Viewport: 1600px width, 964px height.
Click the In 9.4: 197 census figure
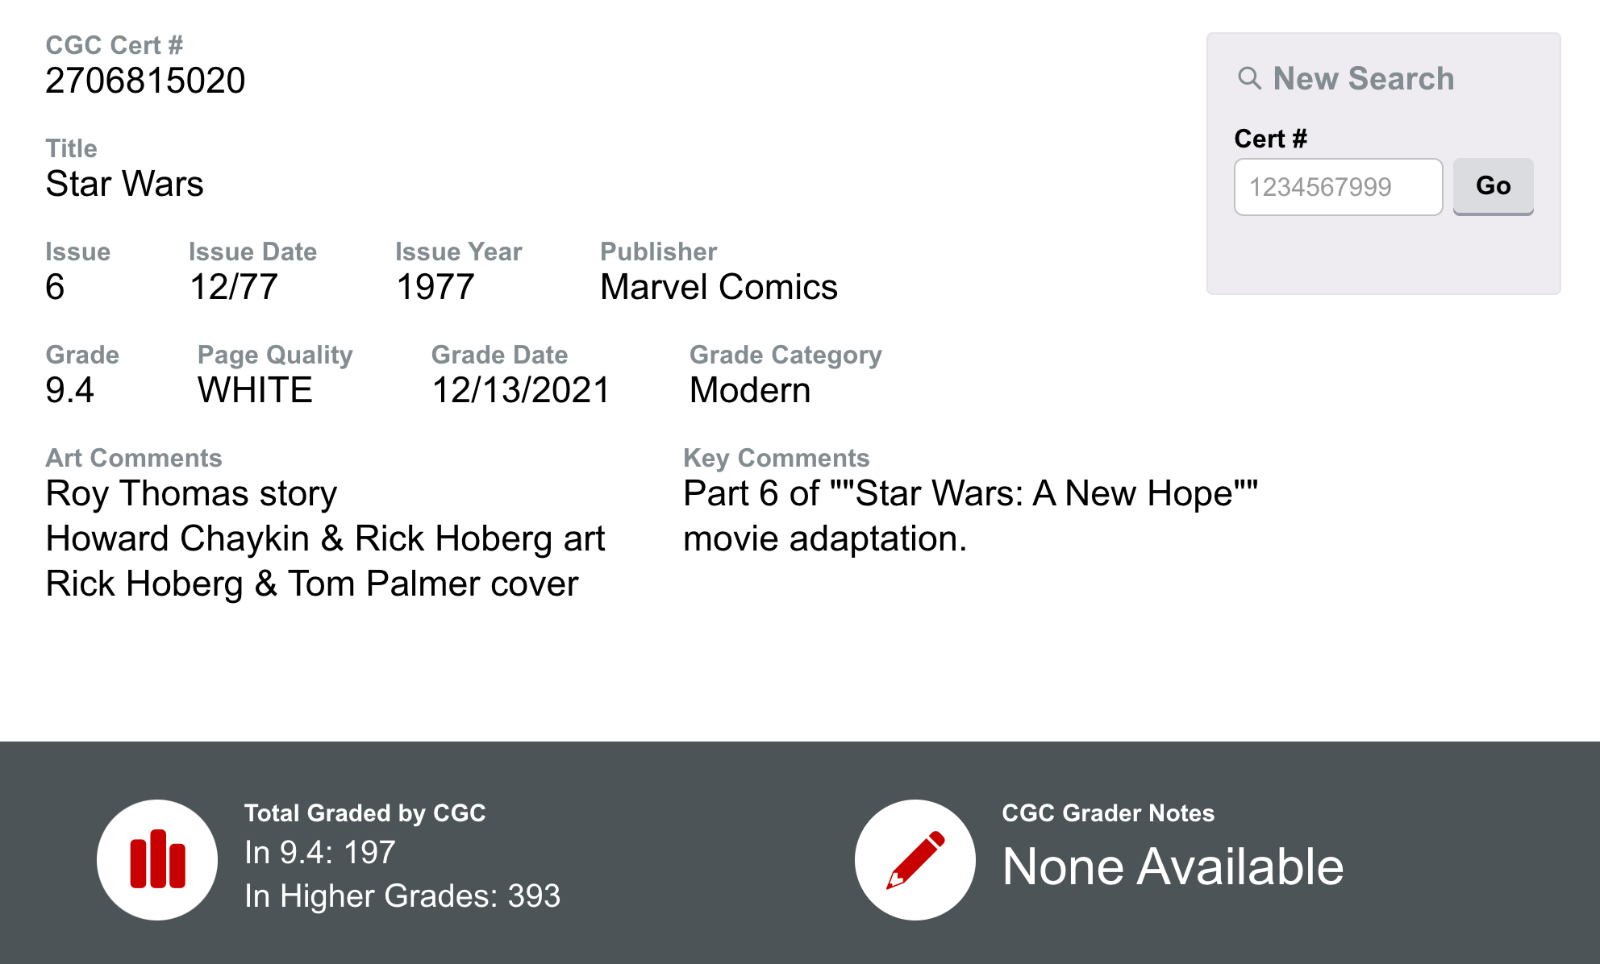pyautogui.click(x=319, y=853)
